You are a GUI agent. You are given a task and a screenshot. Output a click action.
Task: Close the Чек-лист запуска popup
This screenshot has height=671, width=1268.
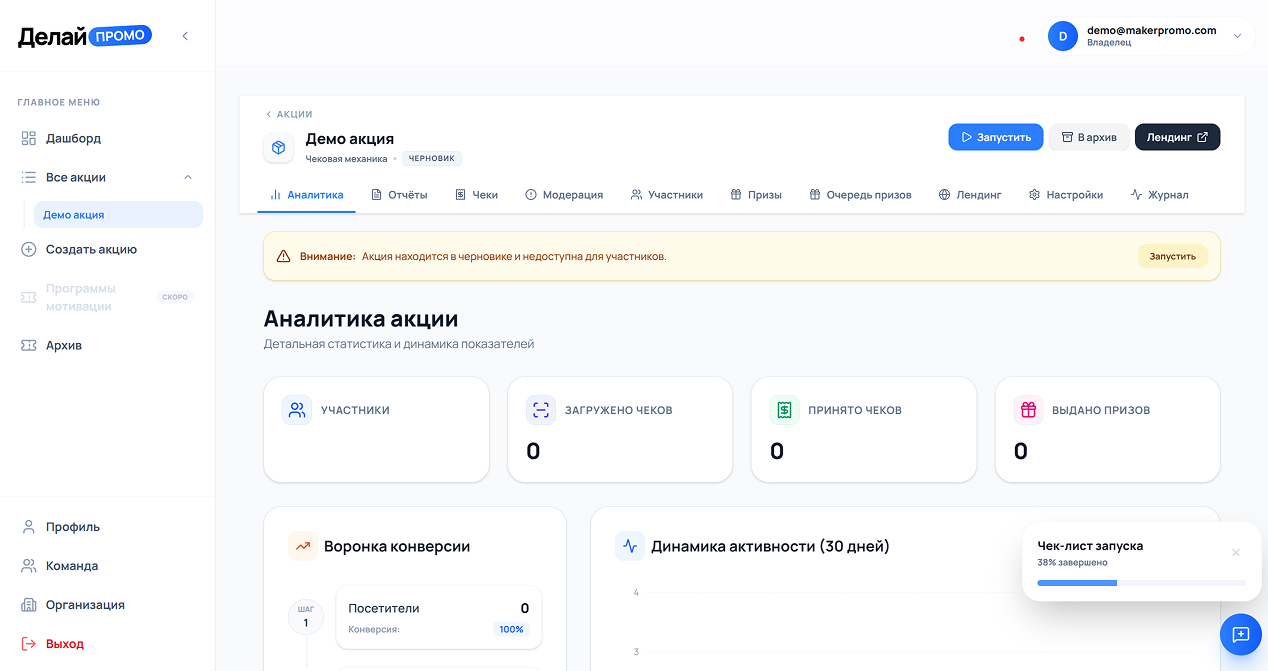click(1236, 552)
